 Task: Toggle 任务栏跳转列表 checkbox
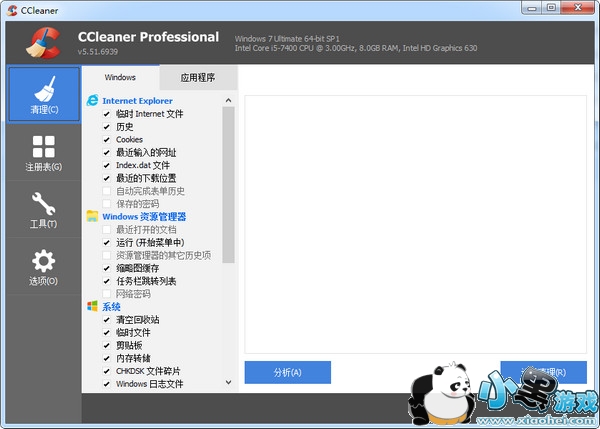point(107,281)
